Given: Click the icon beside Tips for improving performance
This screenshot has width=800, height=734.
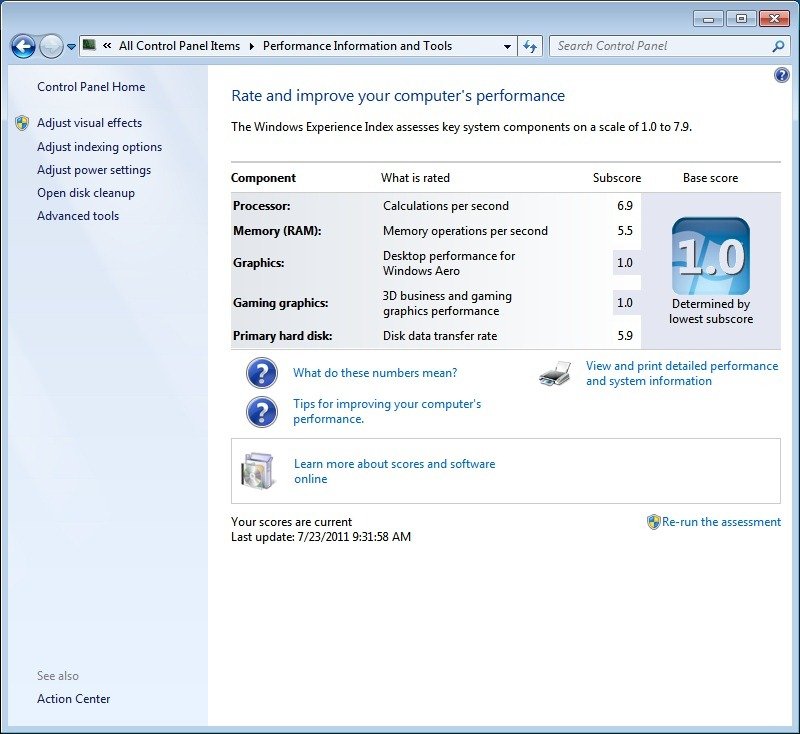Looking at the screenshot, I should [262, 412].
